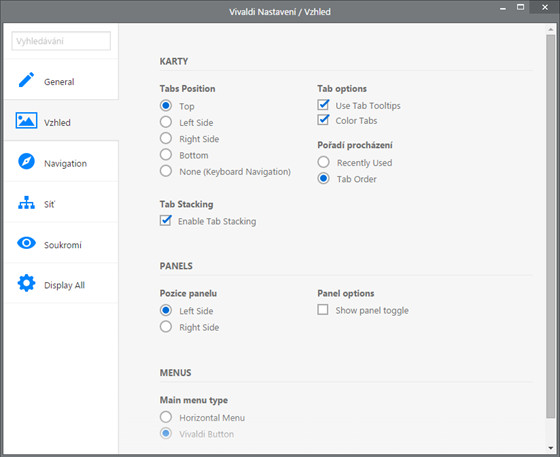Screen dimensions: 560x457
Task: Click the PANELS section heading
Action: (176, 266)
